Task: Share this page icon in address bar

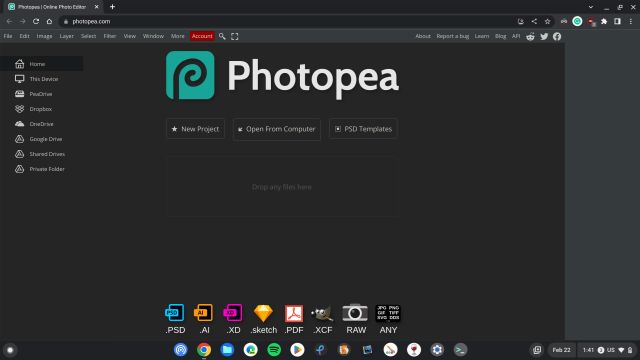Action: click(534, 21)
